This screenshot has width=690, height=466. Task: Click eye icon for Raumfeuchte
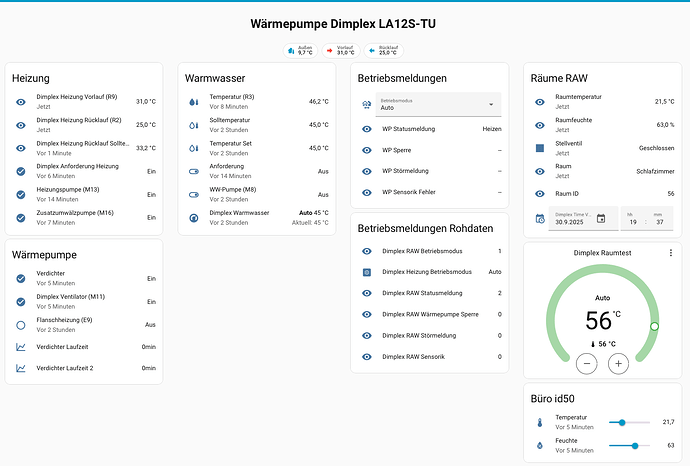[540, 125]
